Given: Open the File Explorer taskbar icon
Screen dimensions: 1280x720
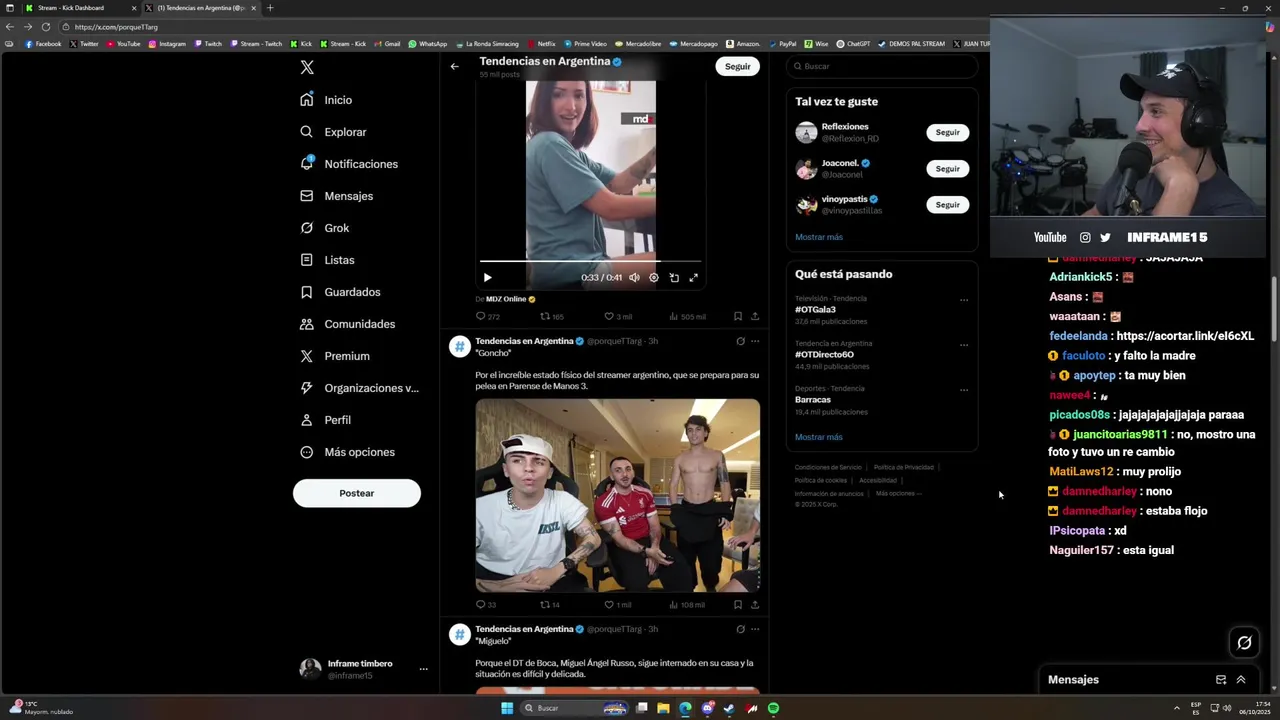Looking at the screenshot, I should coord(663,708).
